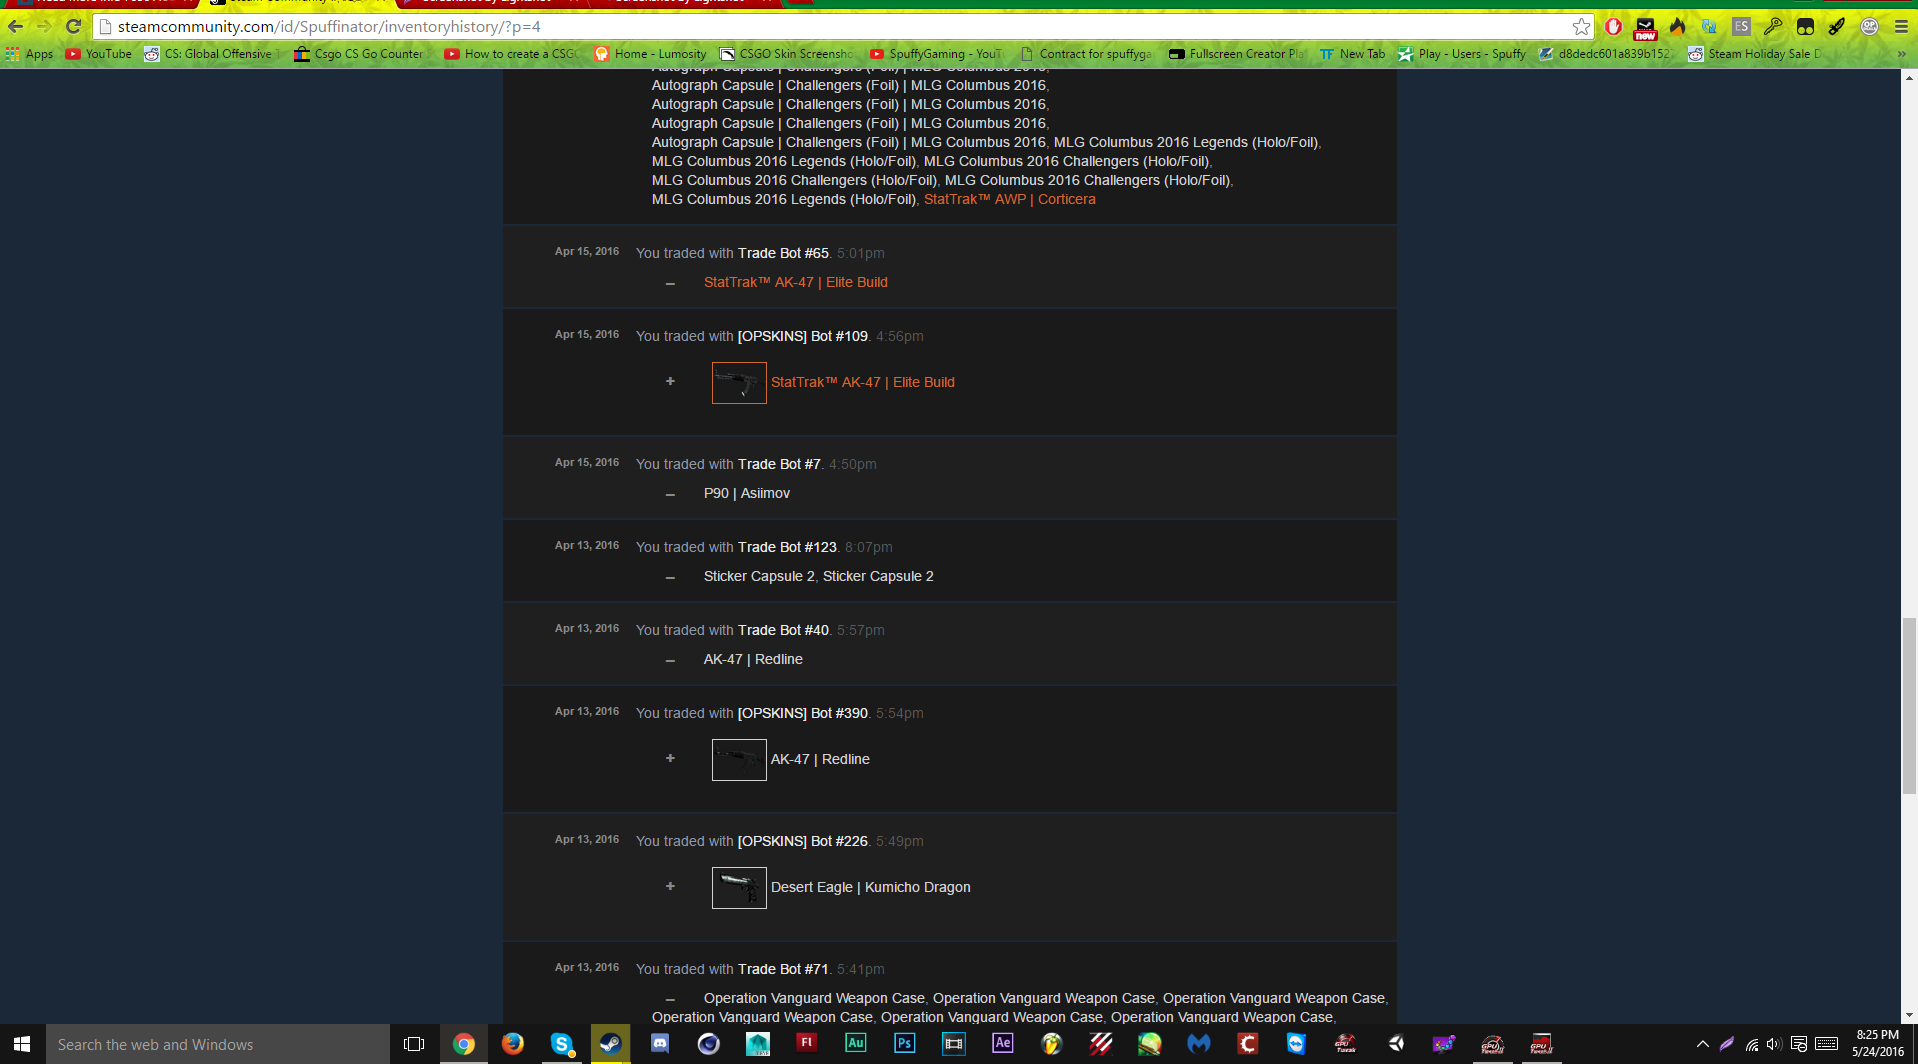
Task: Click in the browser address bar
Action: point(800,27)
